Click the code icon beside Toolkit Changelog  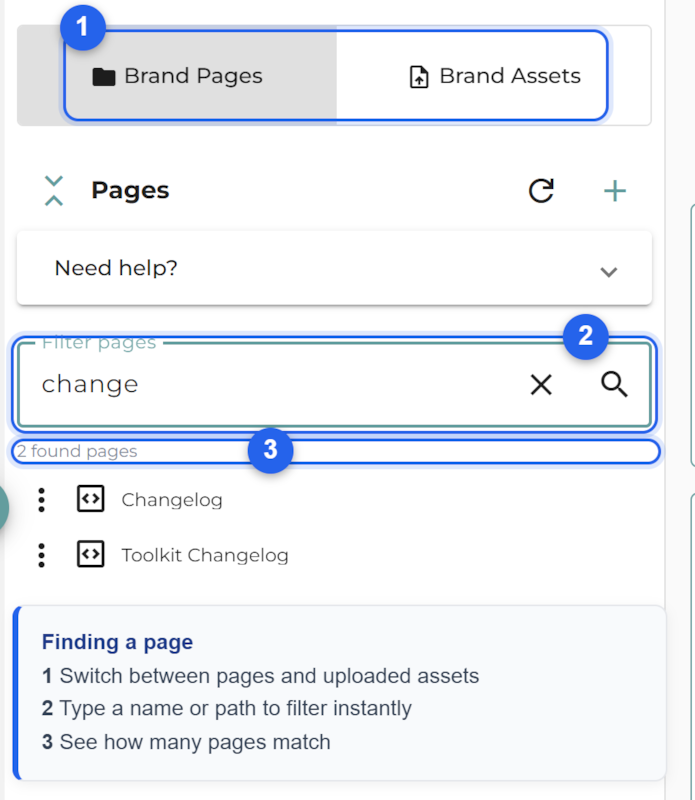click(x=91, y=554)
